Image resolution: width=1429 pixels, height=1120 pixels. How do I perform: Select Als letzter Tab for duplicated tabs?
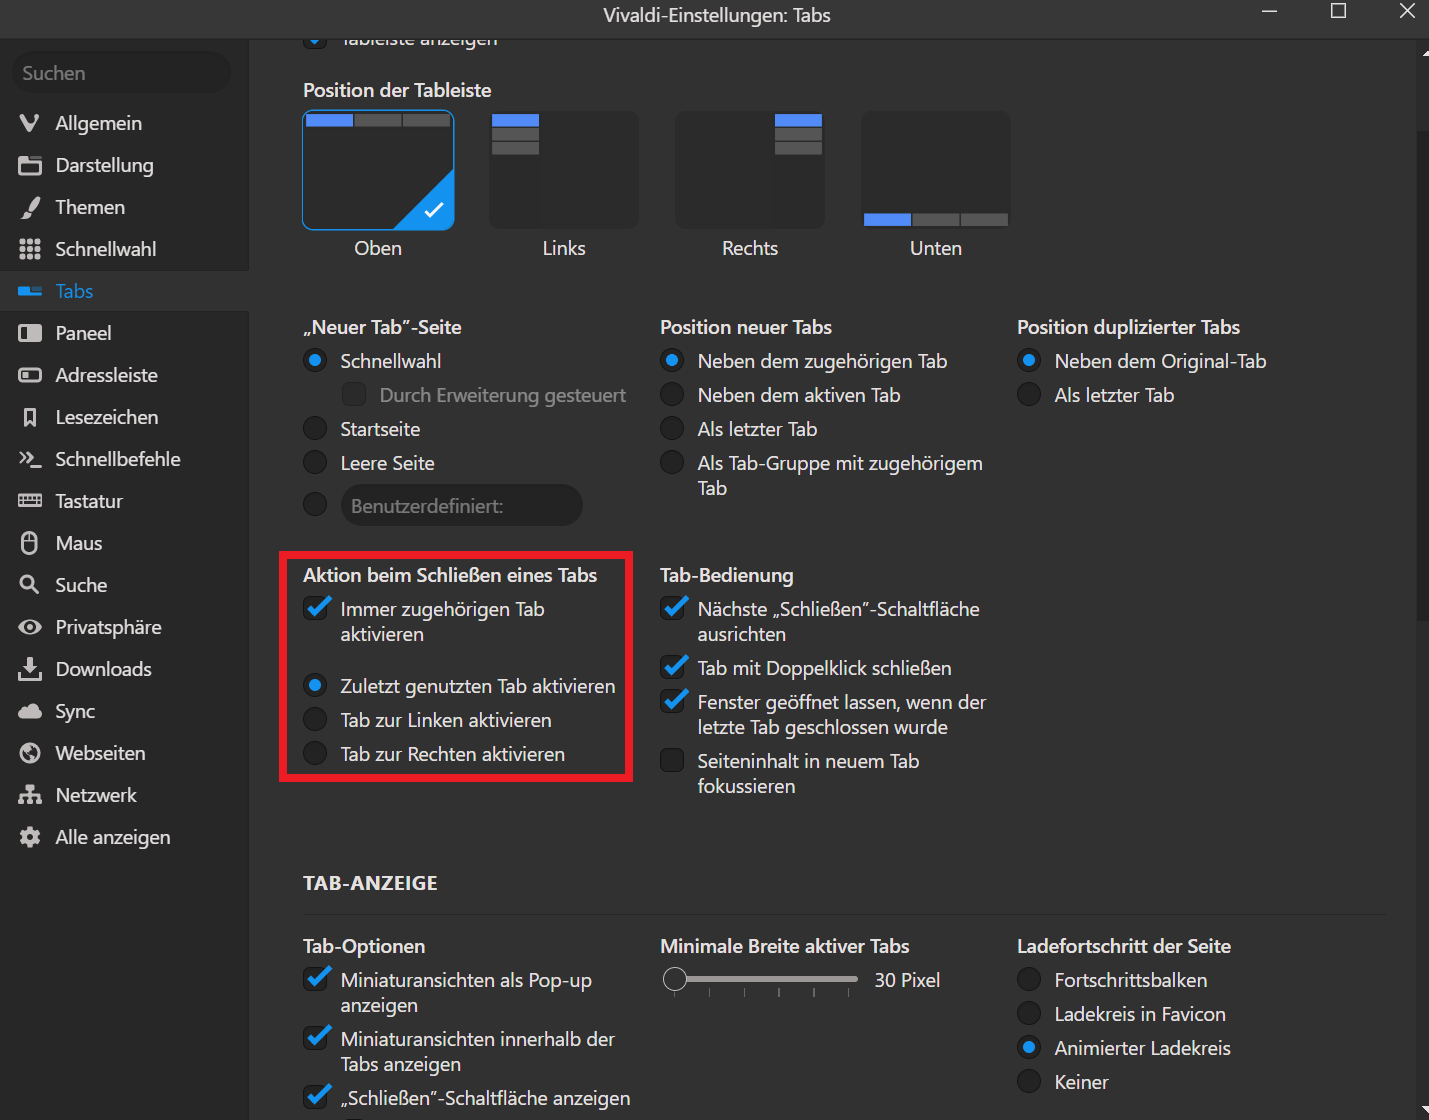click(x=1029, y=395)
